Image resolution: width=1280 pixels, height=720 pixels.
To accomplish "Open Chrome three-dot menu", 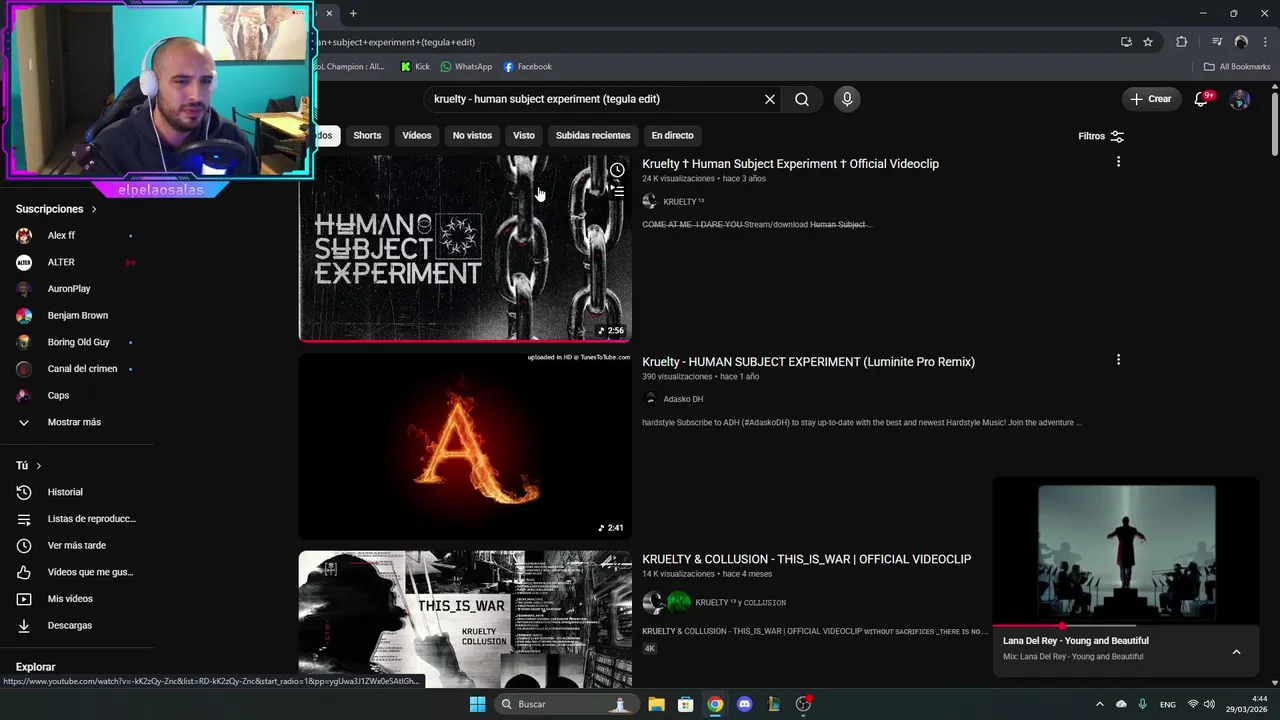I will [x=1265, y=42].
